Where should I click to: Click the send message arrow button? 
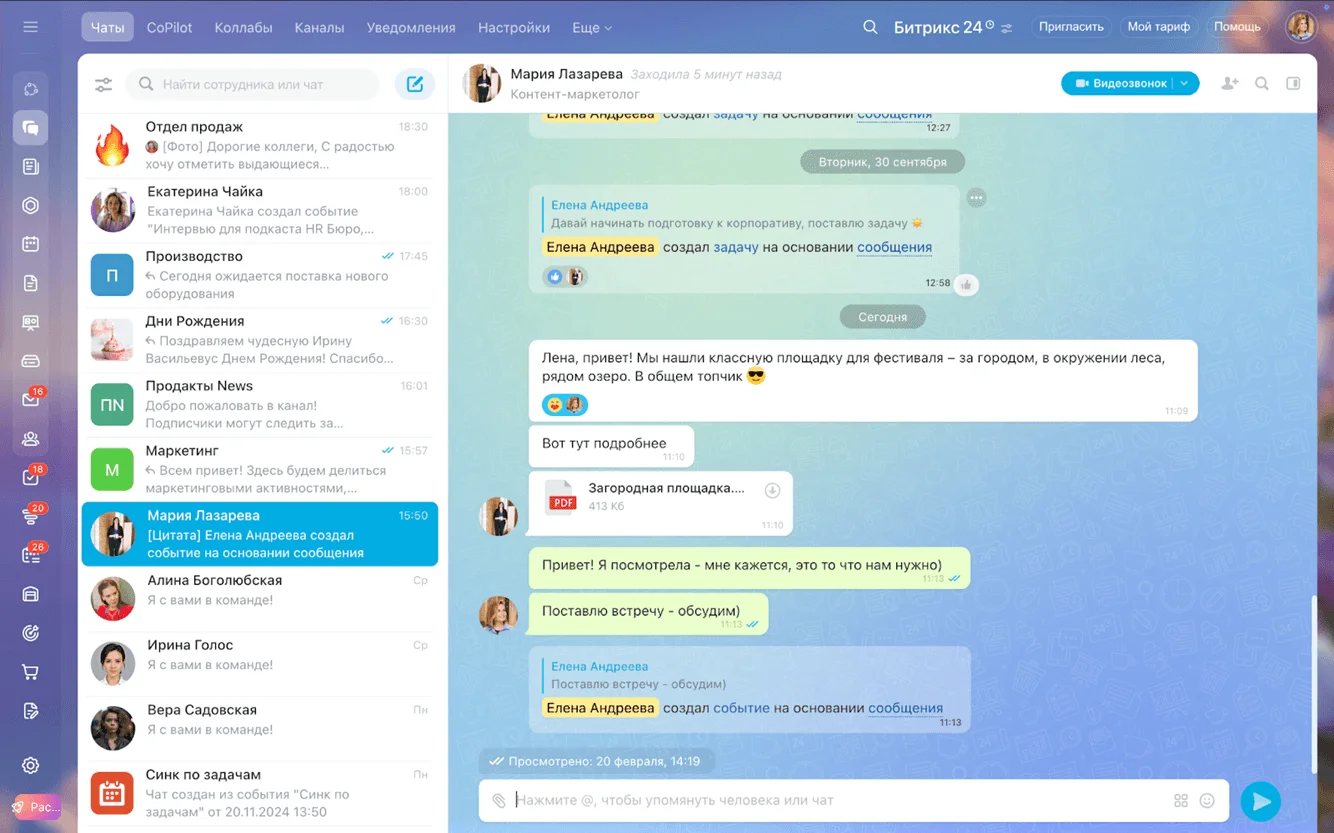1260,801
